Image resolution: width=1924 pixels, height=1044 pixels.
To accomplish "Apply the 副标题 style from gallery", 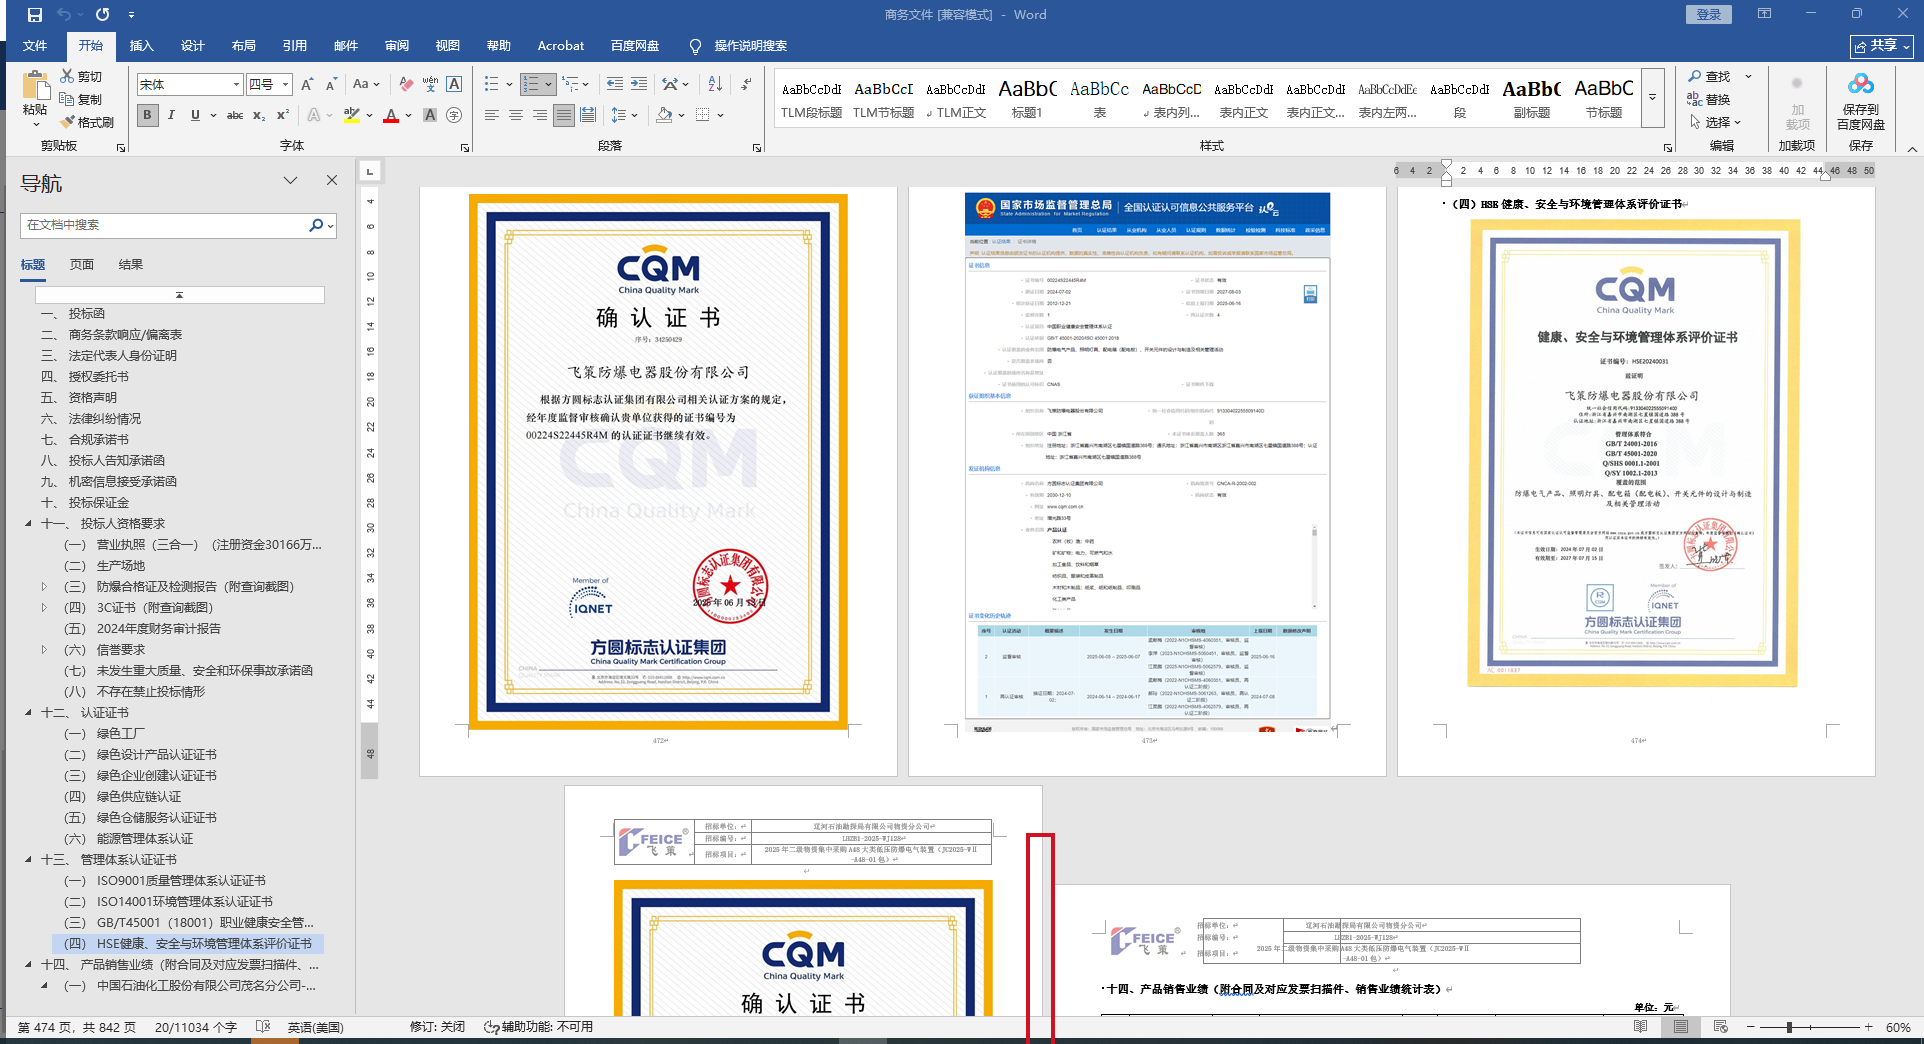I will [x=1531, y=99].
